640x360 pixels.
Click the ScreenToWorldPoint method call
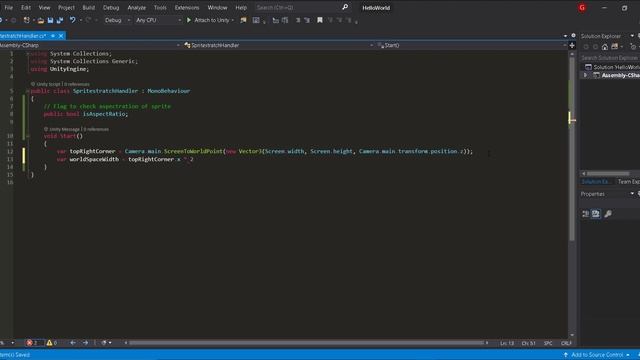(x=193, y=151)
